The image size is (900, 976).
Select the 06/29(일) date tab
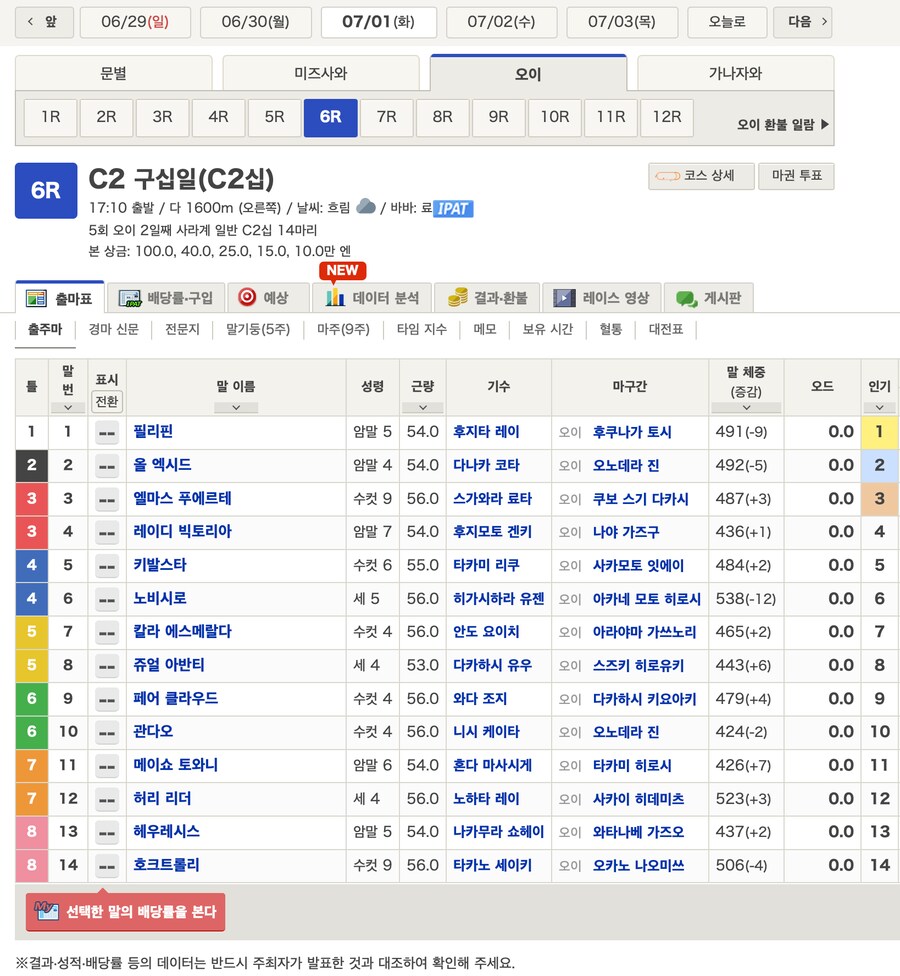(x=135, y=22)
